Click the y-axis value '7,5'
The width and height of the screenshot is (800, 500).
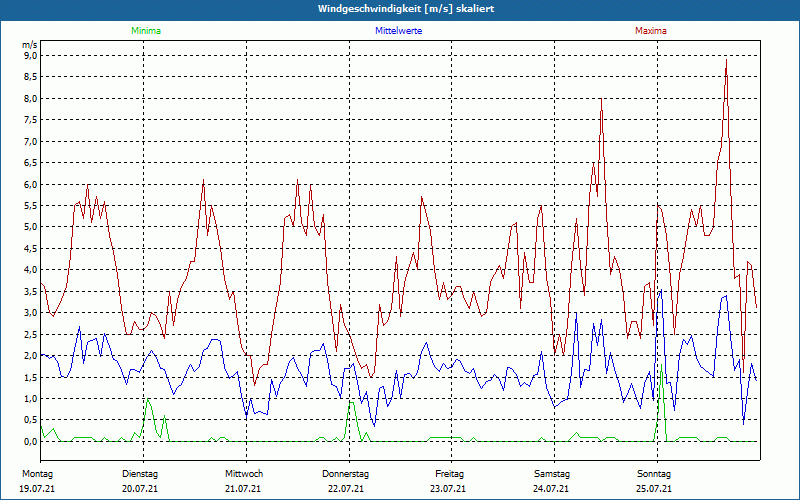click(x=31, y=120)
